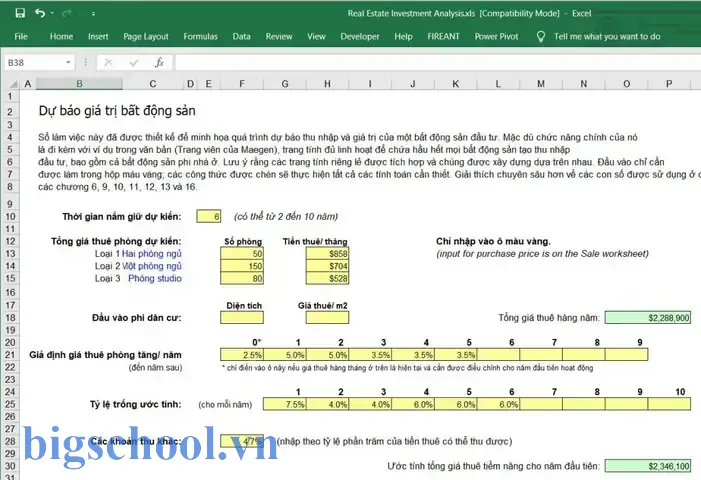Click the greyed Redo icon
Image resolution: width=701 pixels, height=480 pixels.
(x=67, y=13)
